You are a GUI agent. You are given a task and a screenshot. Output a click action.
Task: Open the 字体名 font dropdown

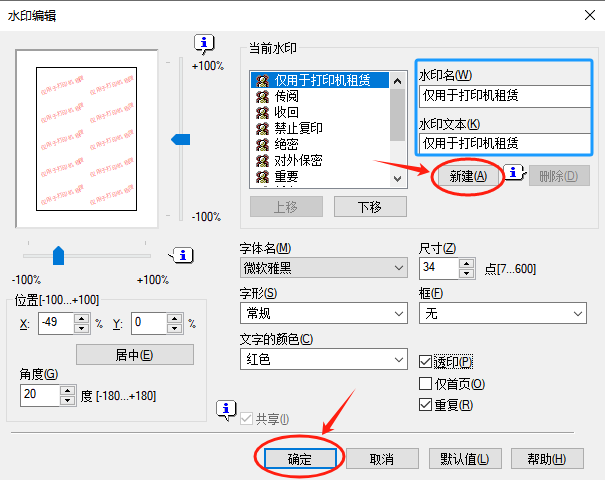tap(322, 268)
